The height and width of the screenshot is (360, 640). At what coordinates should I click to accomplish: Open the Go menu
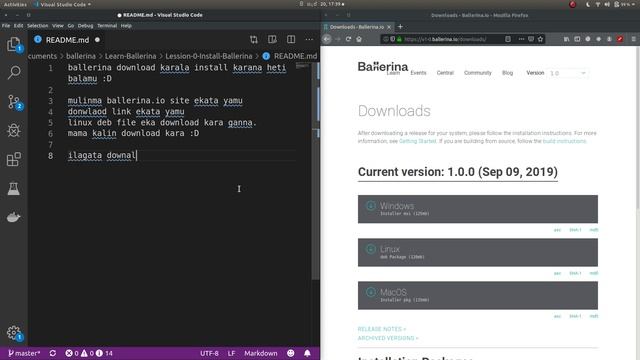tap(71, 26)
